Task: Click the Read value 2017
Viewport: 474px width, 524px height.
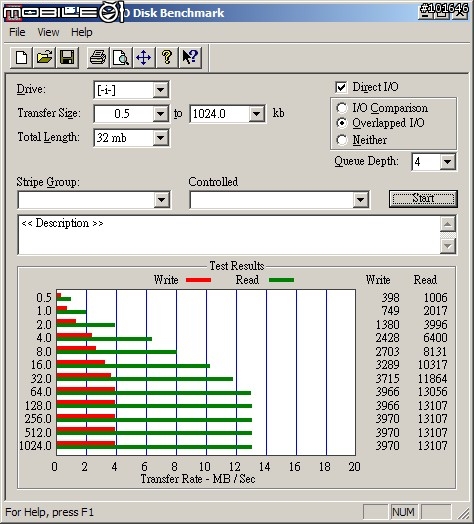Action: pos(435,310)
